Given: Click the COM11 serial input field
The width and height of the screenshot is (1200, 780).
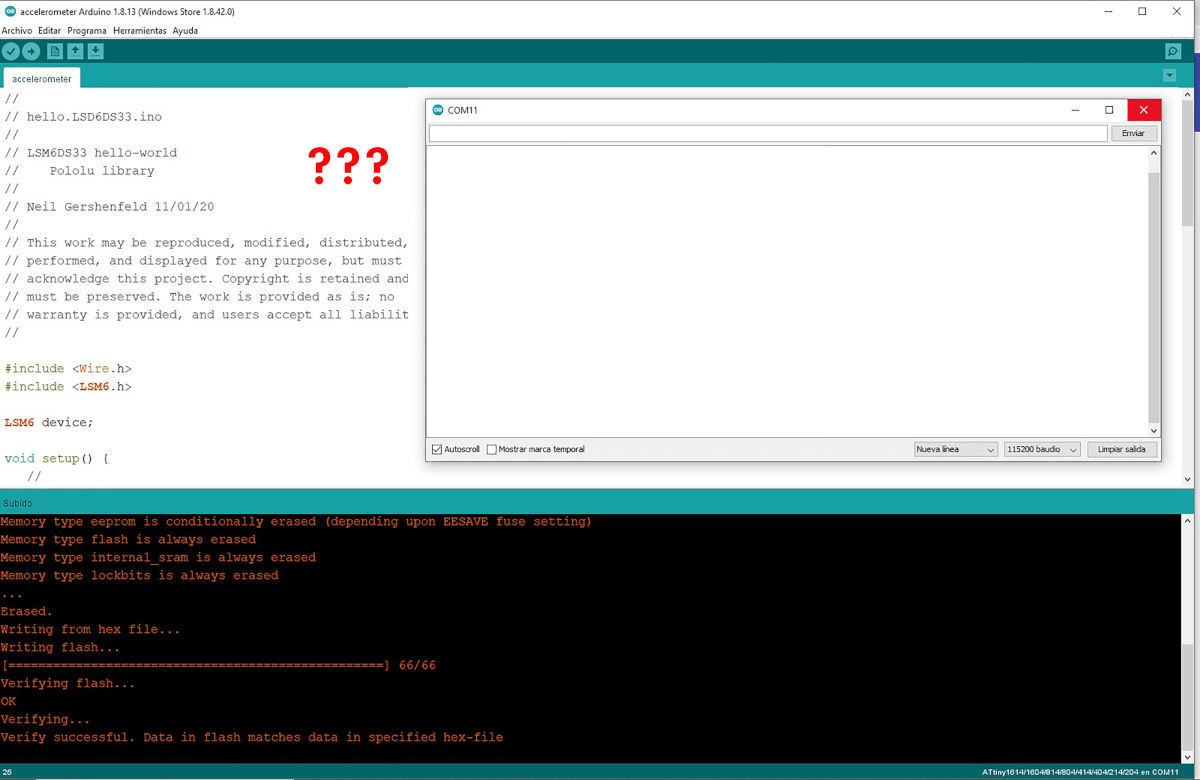Looking at the screenshot, I should (768, 133).
